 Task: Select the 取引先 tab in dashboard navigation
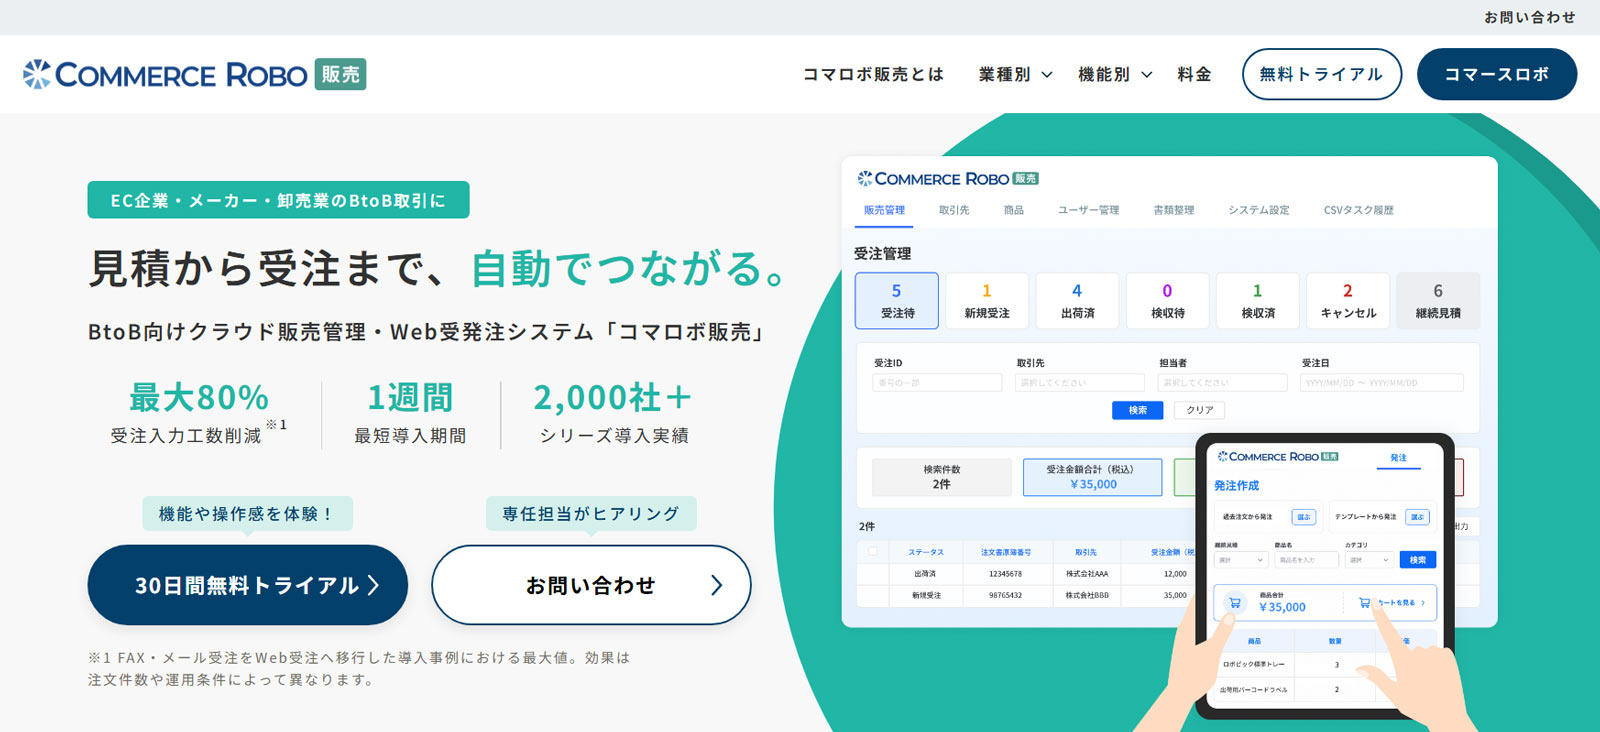954,210
